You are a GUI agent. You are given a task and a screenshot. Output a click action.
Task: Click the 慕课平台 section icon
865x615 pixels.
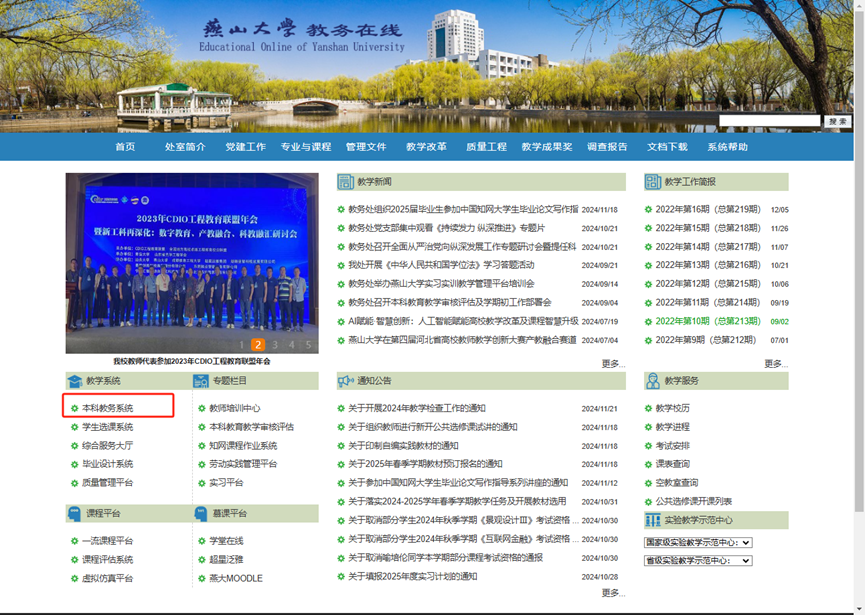(200, 513)
